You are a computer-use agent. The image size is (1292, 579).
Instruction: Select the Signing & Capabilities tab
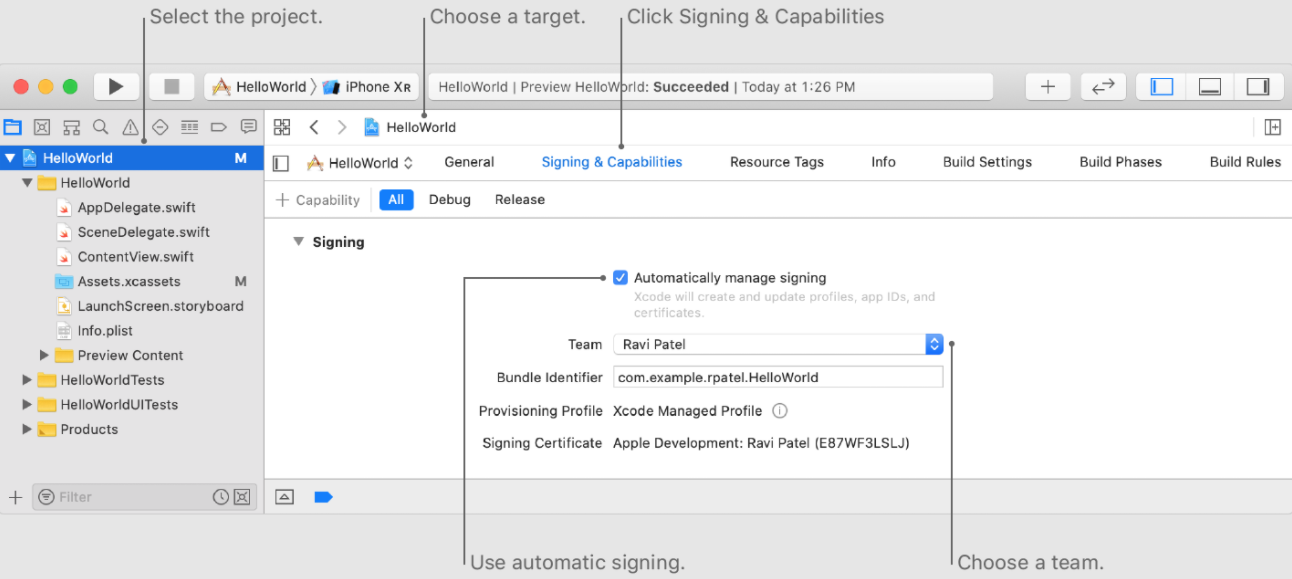[612, 162]
